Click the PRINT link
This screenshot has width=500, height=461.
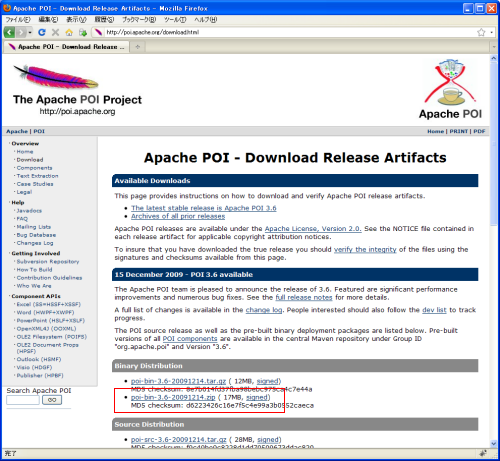point(459,131)
